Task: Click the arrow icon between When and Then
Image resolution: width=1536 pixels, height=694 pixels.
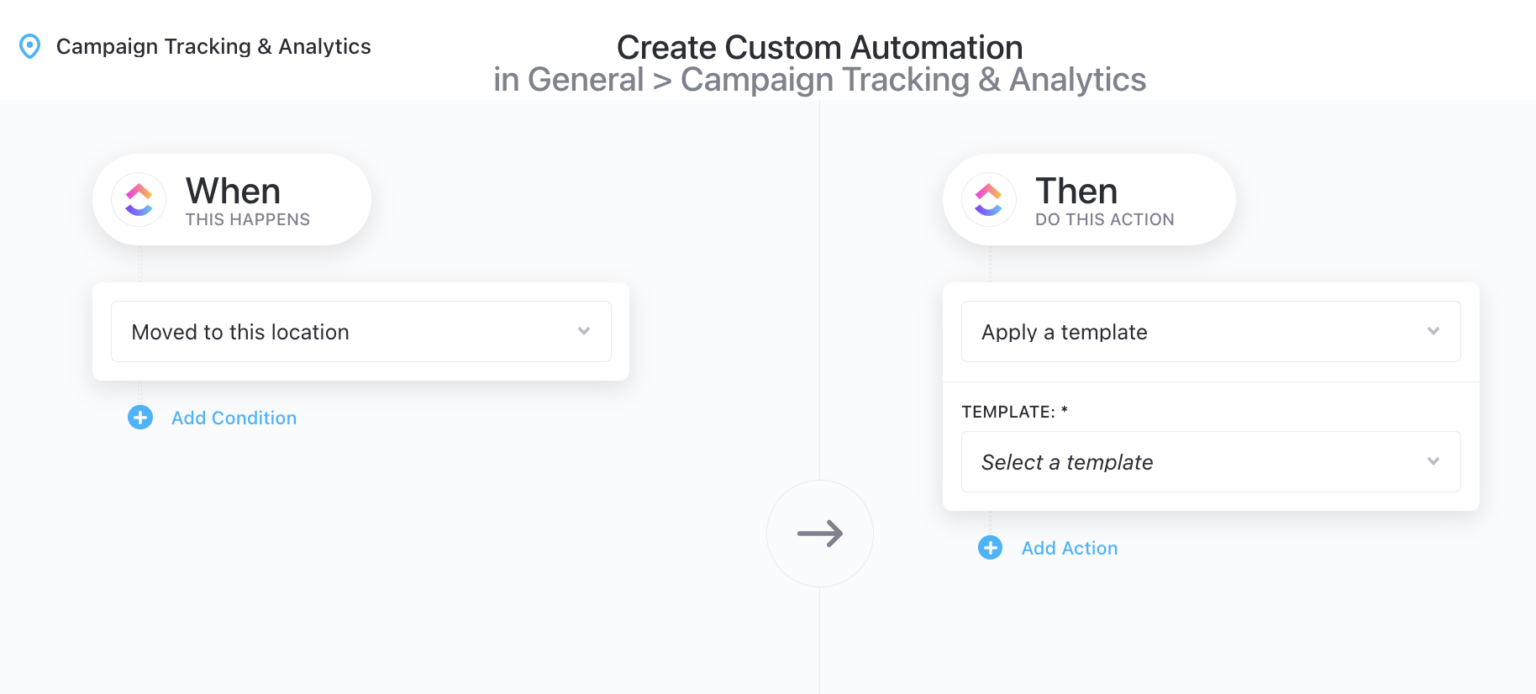Action: [819, 533]
